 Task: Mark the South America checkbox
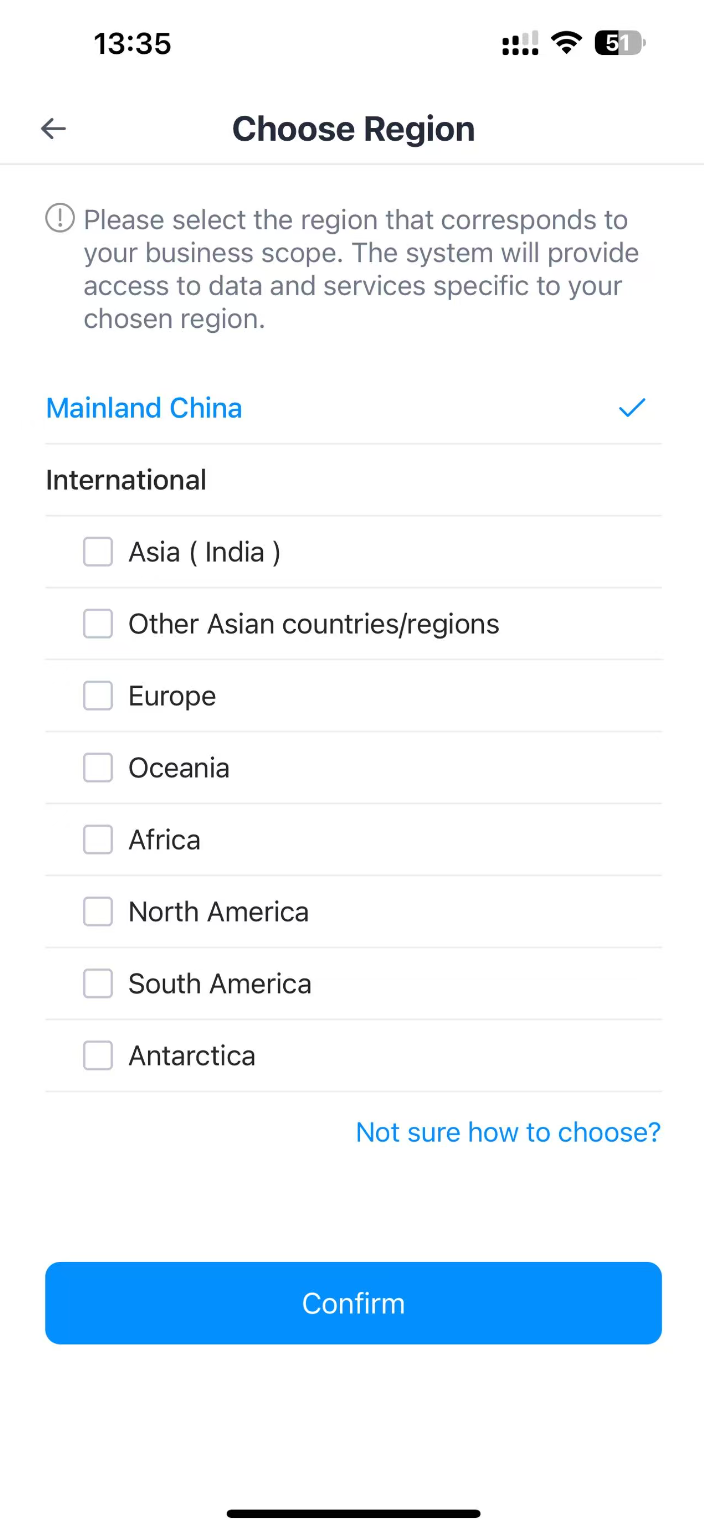(x=98, y=984)
